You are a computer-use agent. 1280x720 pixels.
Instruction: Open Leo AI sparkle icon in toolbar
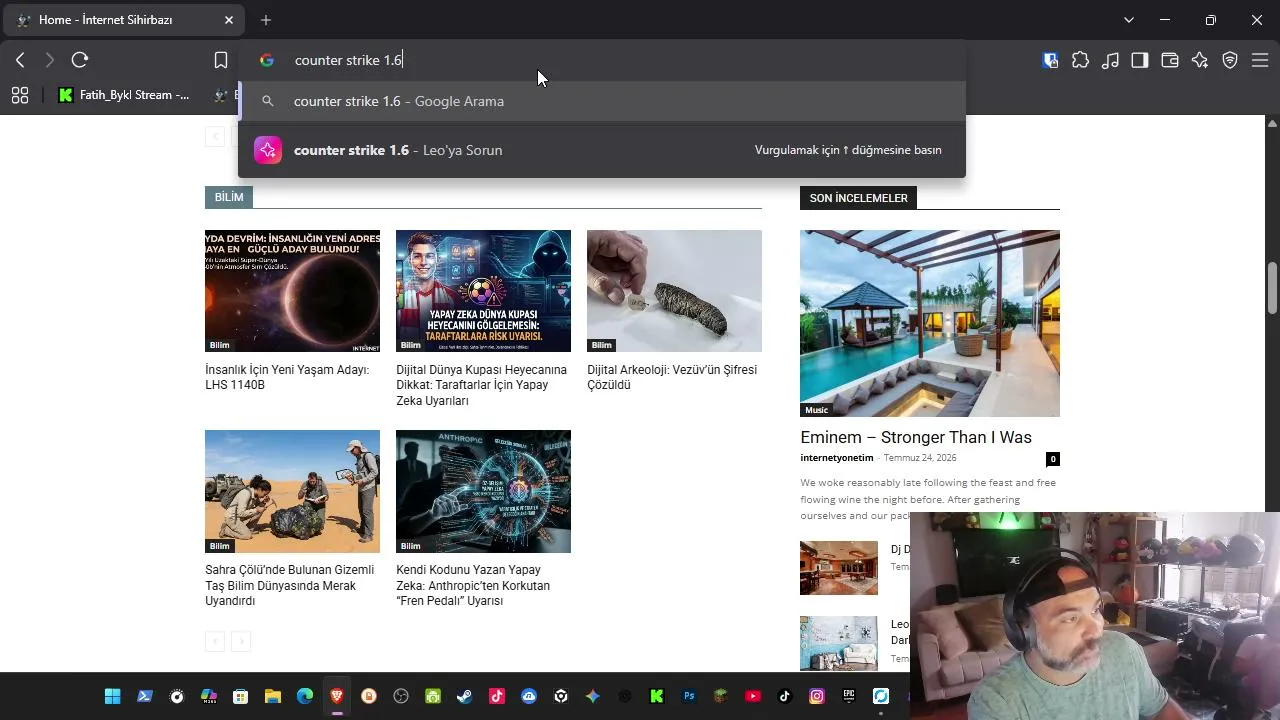[x=1200, y=60]
